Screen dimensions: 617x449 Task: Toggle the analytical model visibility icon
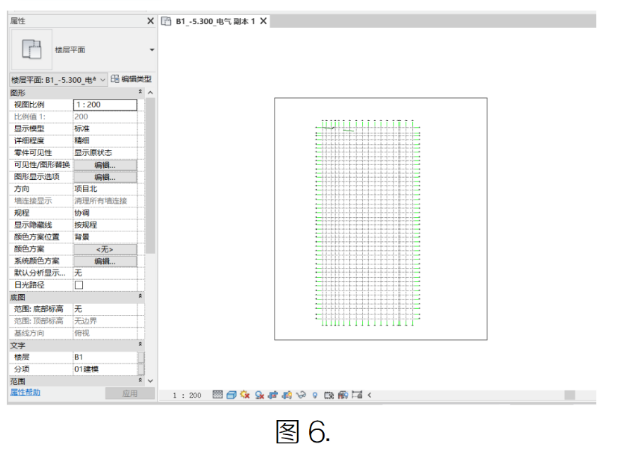click(343, 395)
